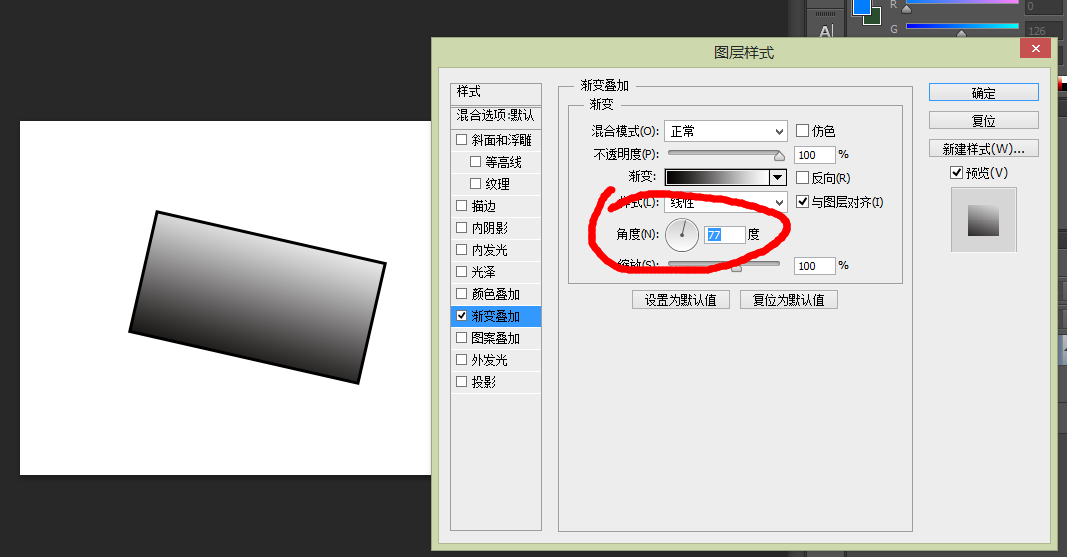
Task: Select the 投影 list entry label
Action: click(x=484, y=382)
